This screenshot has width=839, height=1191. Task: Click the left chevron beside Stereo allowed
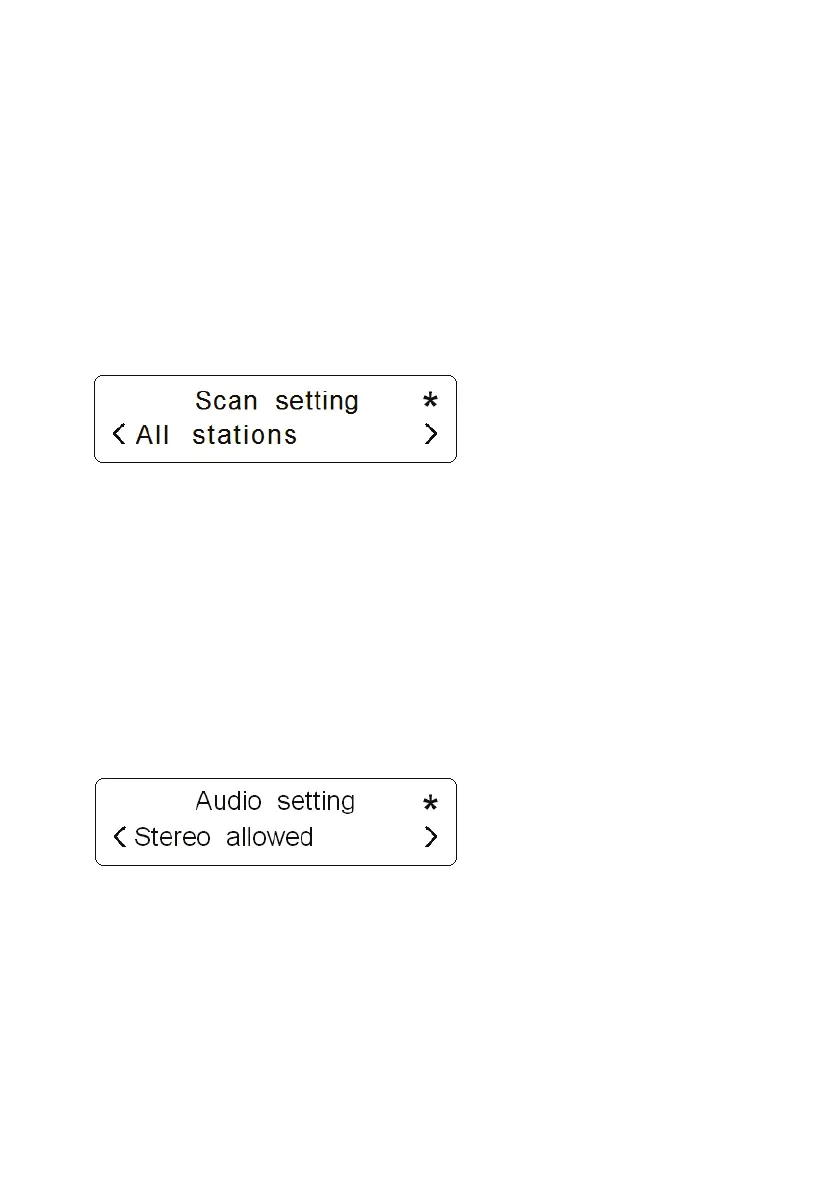pos(119,837)
